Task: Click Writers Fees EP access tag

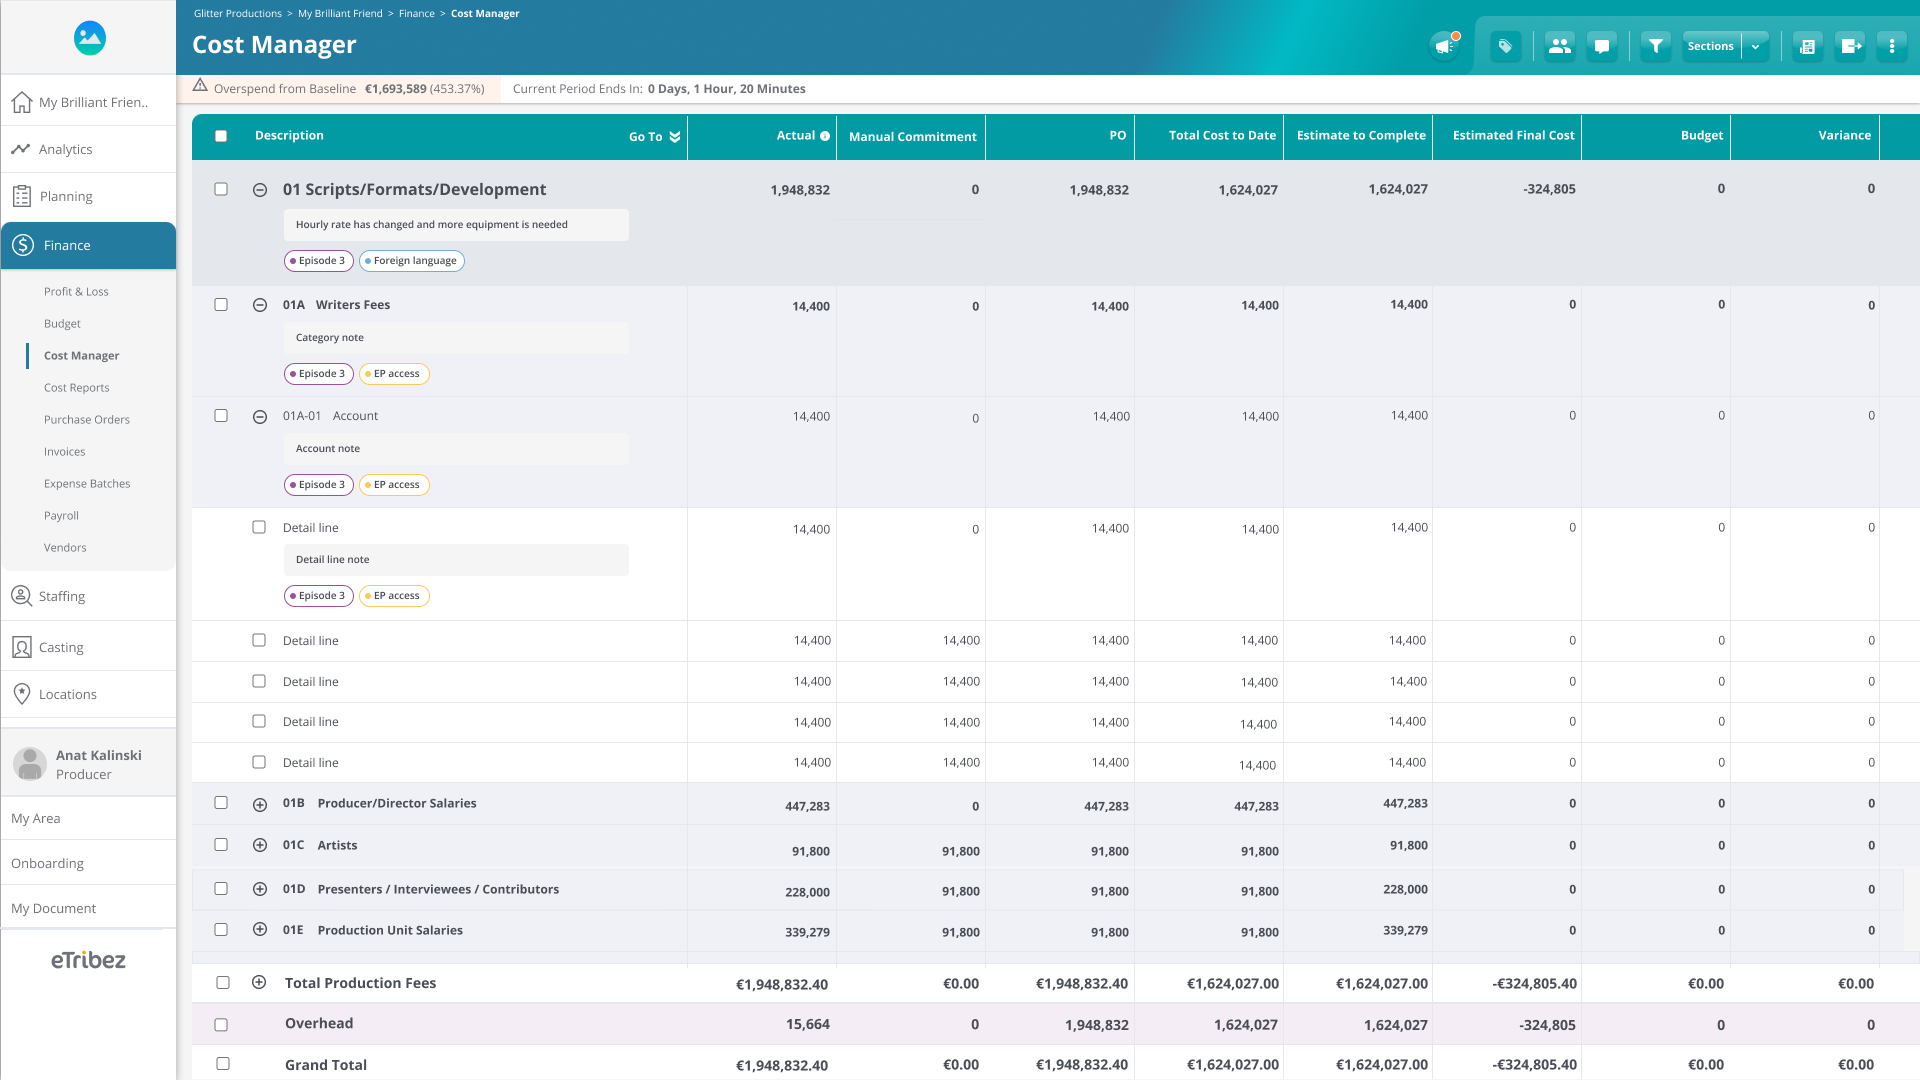Action: coord(394,374)
